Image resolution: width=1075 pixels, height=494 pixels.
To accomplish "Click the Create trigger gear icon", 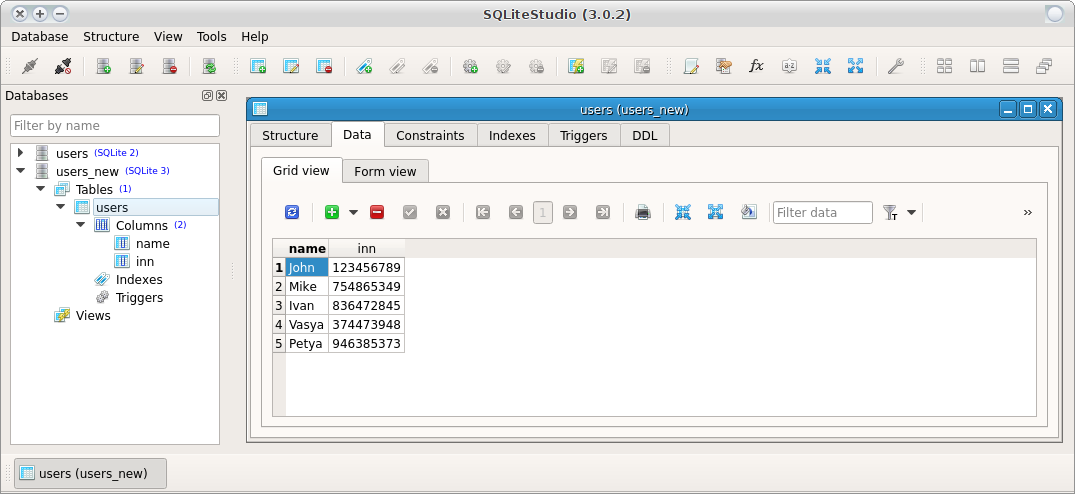I will click(x=470, y=66).
